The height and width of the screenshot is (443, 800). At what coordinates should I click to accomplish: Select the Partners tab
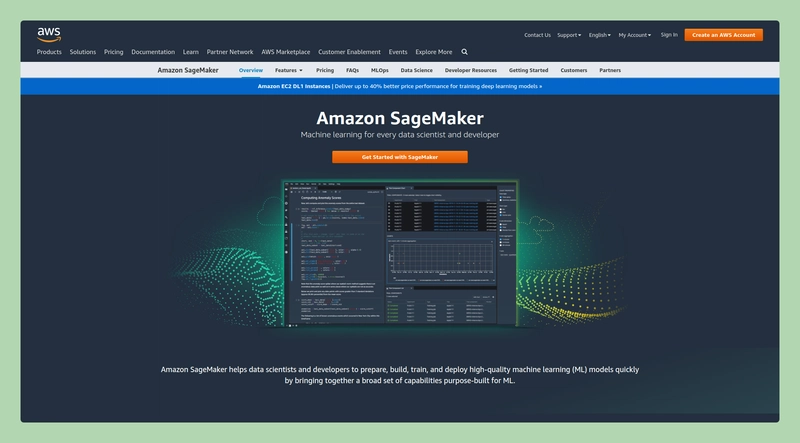(610, 70)
